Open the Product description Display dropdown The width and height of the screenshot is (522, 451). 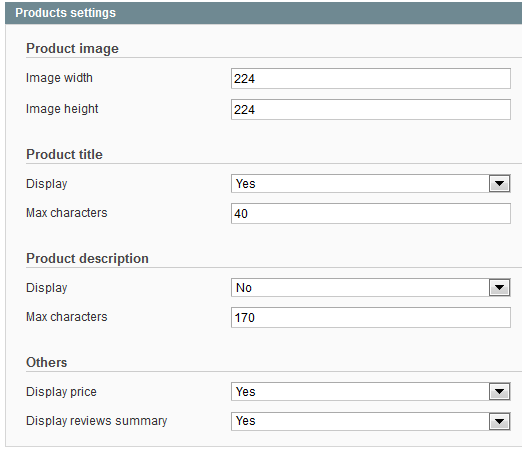click(x=371, y=288)
